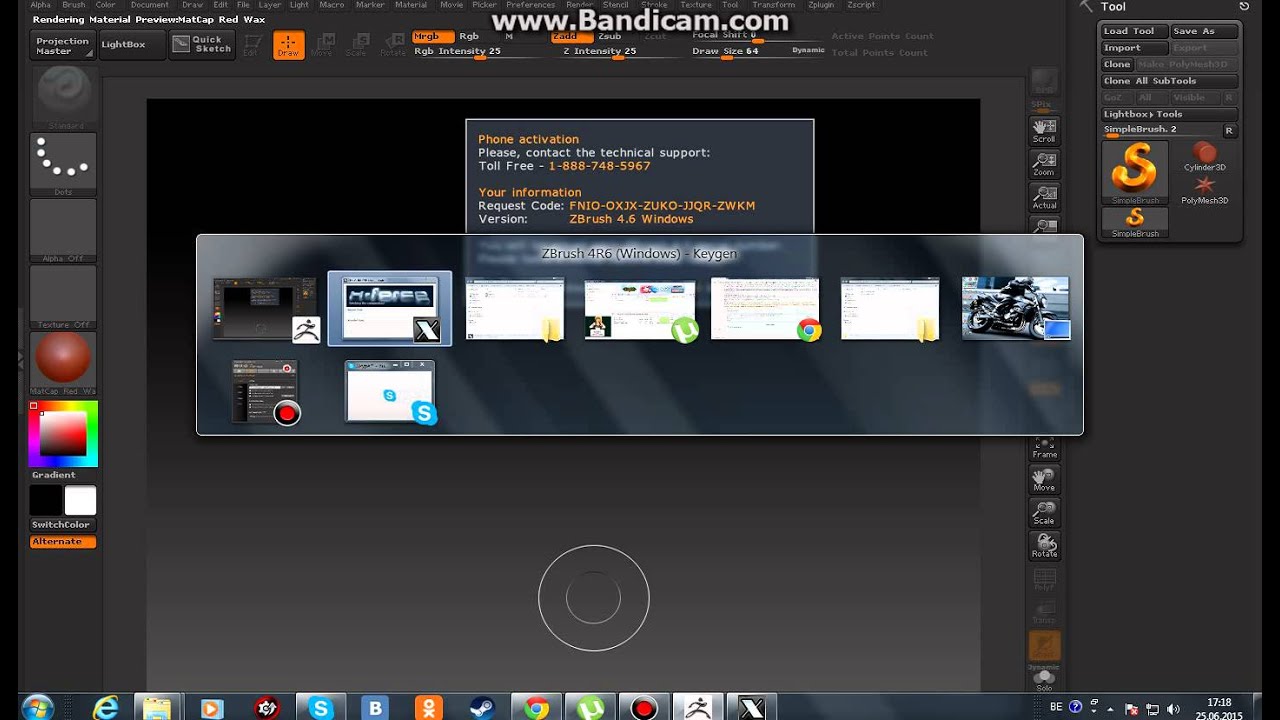Toggle the Zsub button
The width and height of the screenshot is (1280, 720).
pyautogui.click(x=609, y=36)
